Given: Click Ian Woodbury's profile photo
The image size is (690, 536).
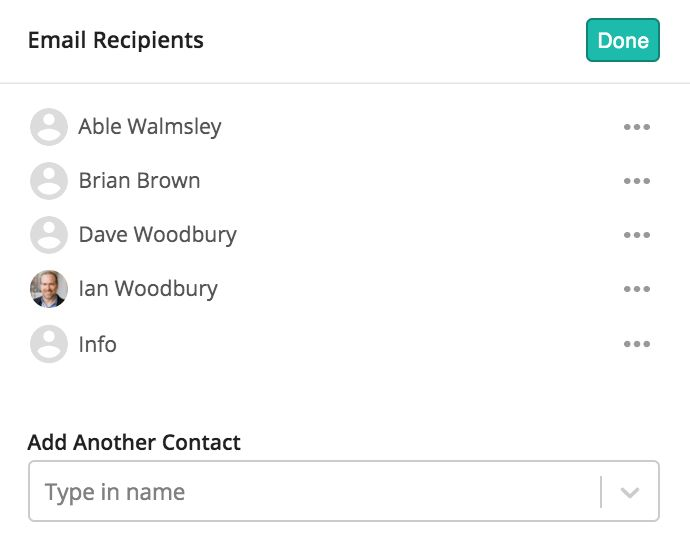Looking at the screenshot, I should [x=49, y=289].
